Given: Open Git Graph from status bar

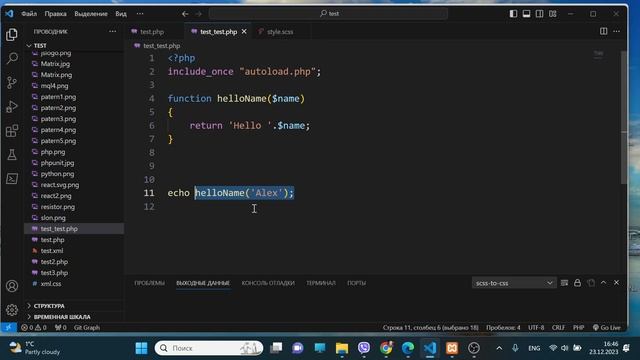Looking at the screenshot, I should point(87,327).
